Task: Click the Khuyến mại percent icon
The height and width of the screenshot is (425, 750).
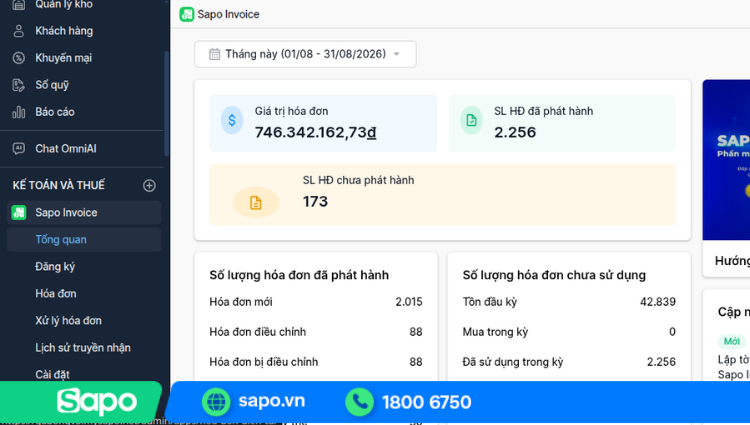Action: [19, 58]
